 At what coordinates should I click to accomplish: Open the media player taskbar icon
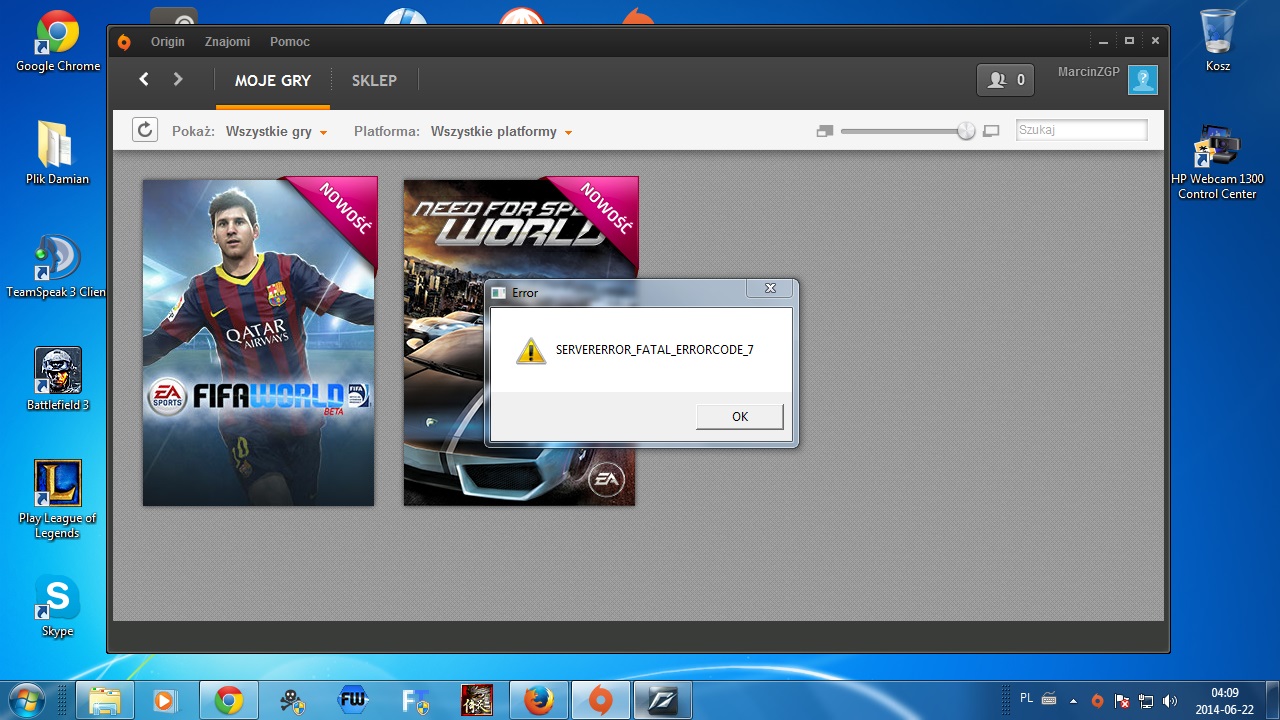pyautogui.click(x=164, y=702)
